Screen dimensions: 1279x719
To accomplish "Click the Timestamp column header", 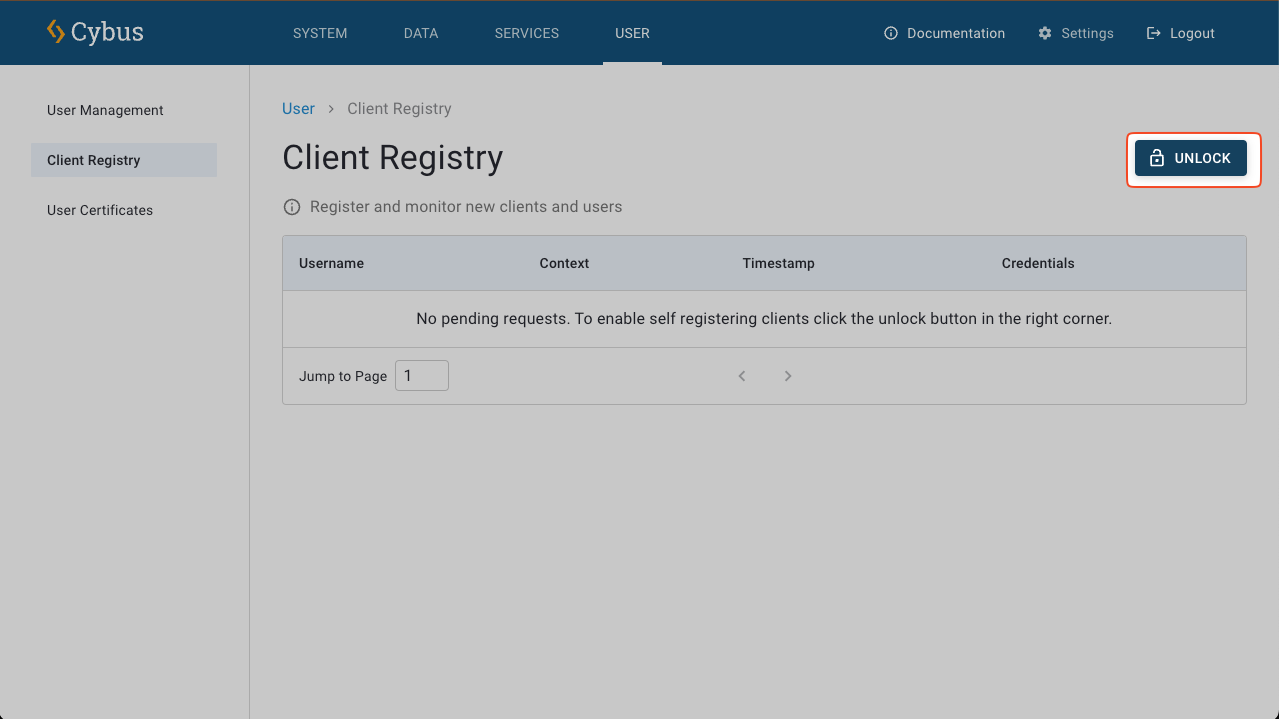I will pyautogui.click(x=778, y=263).
